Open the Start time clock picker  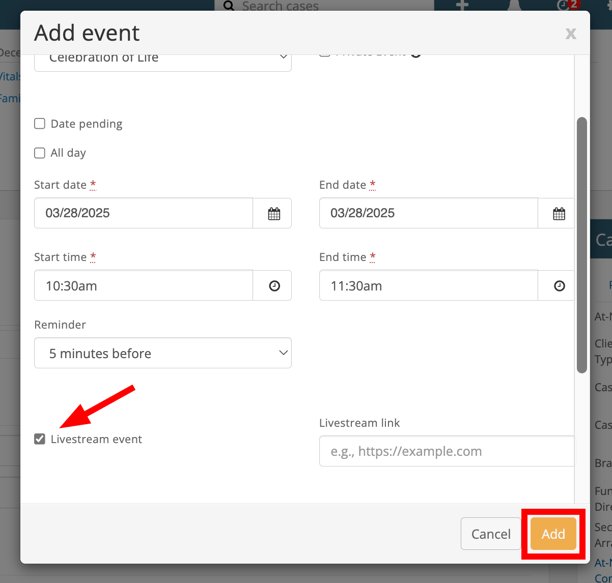pyautogui.click(x=273, y=286)
